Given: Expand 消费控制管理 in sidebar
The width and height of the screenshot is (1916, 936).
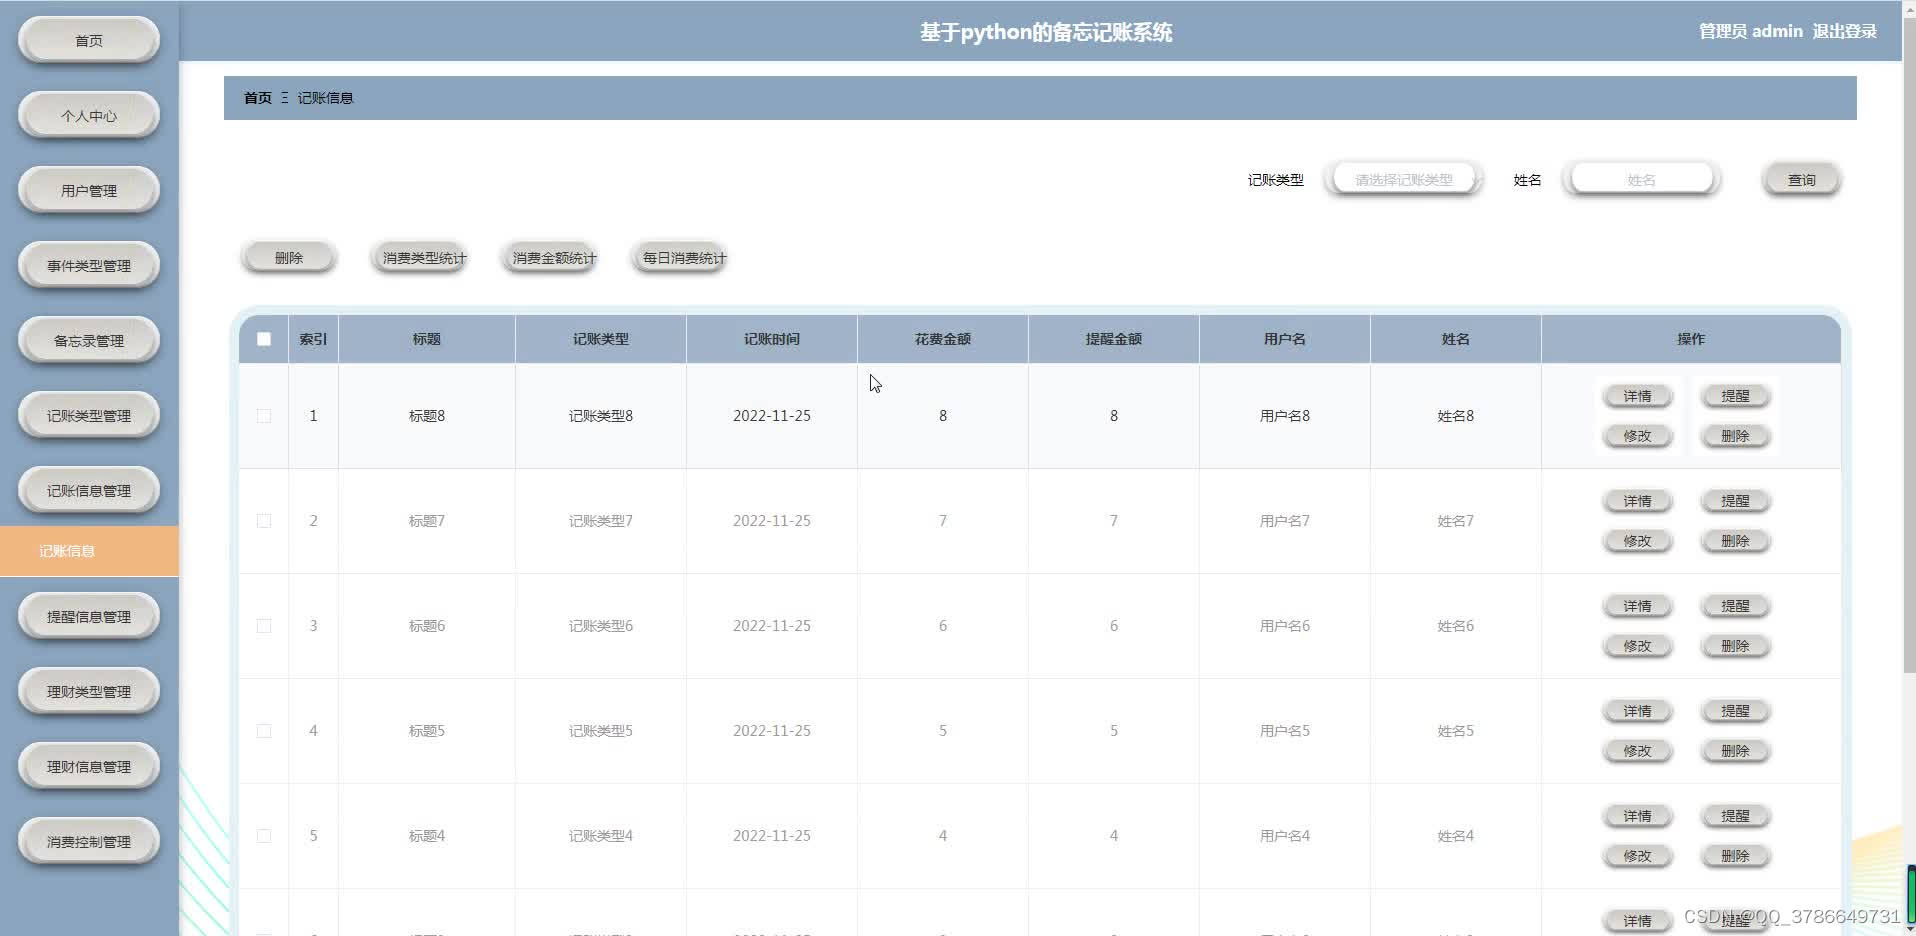Looking at the screenshot, I should tap(89, 841).
